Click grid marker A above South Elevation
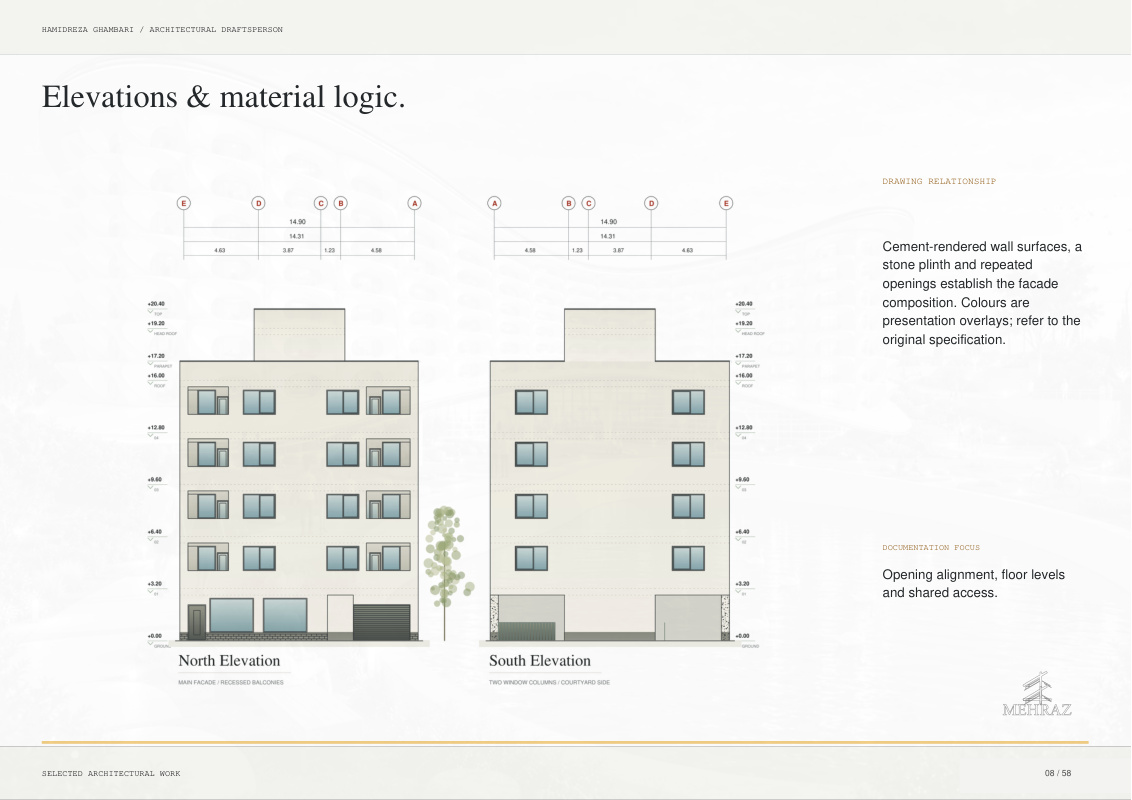 point(495,204)
